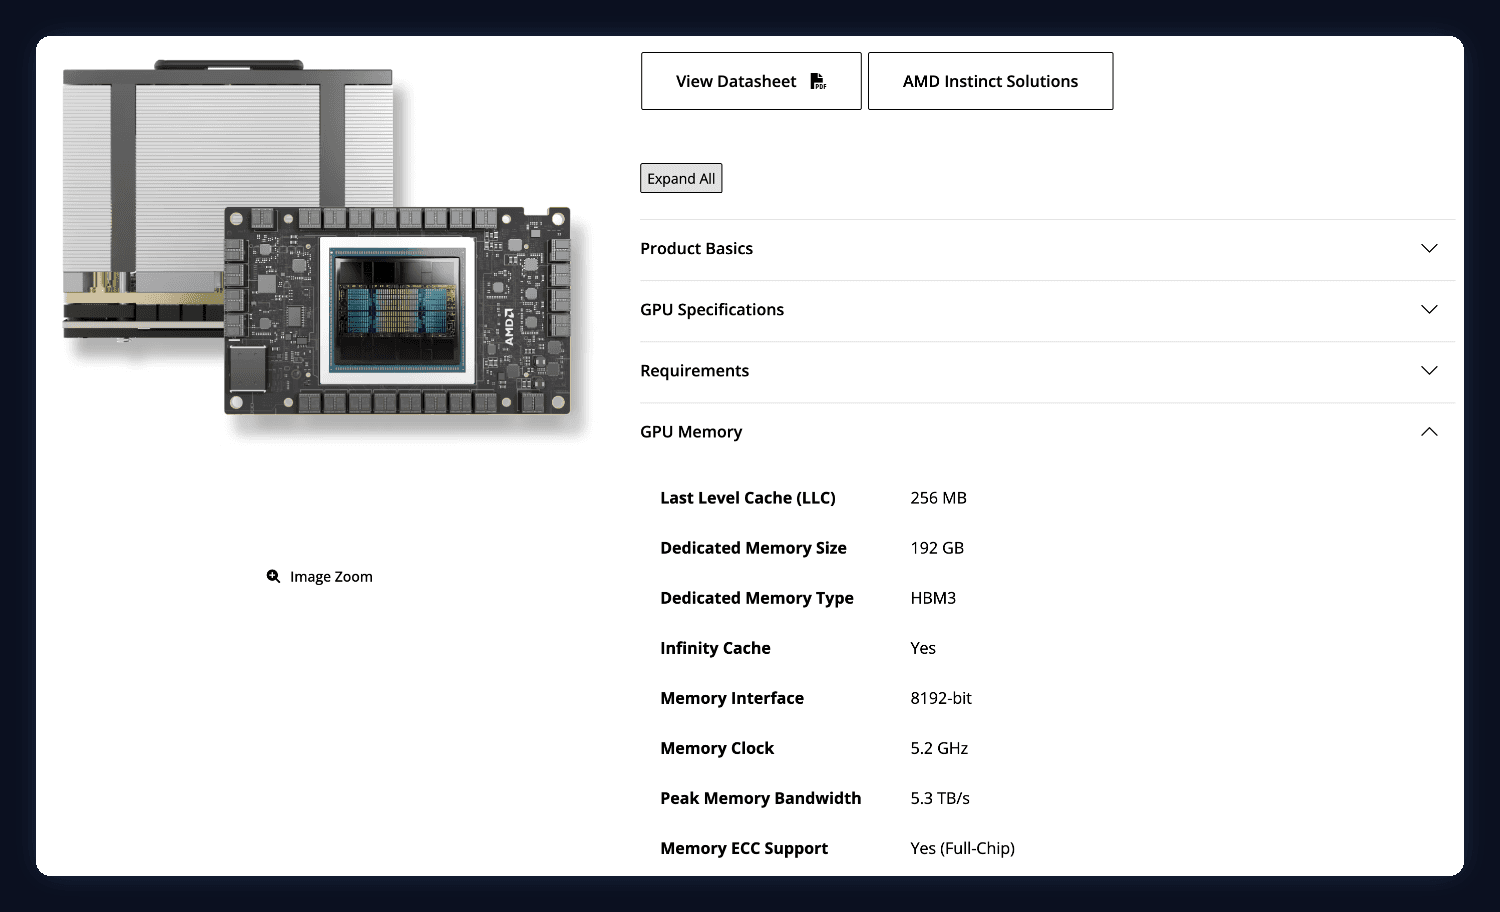Click the GPU Memory heading
Viewport: 1500px width, 912px height.
coord(691,431)
